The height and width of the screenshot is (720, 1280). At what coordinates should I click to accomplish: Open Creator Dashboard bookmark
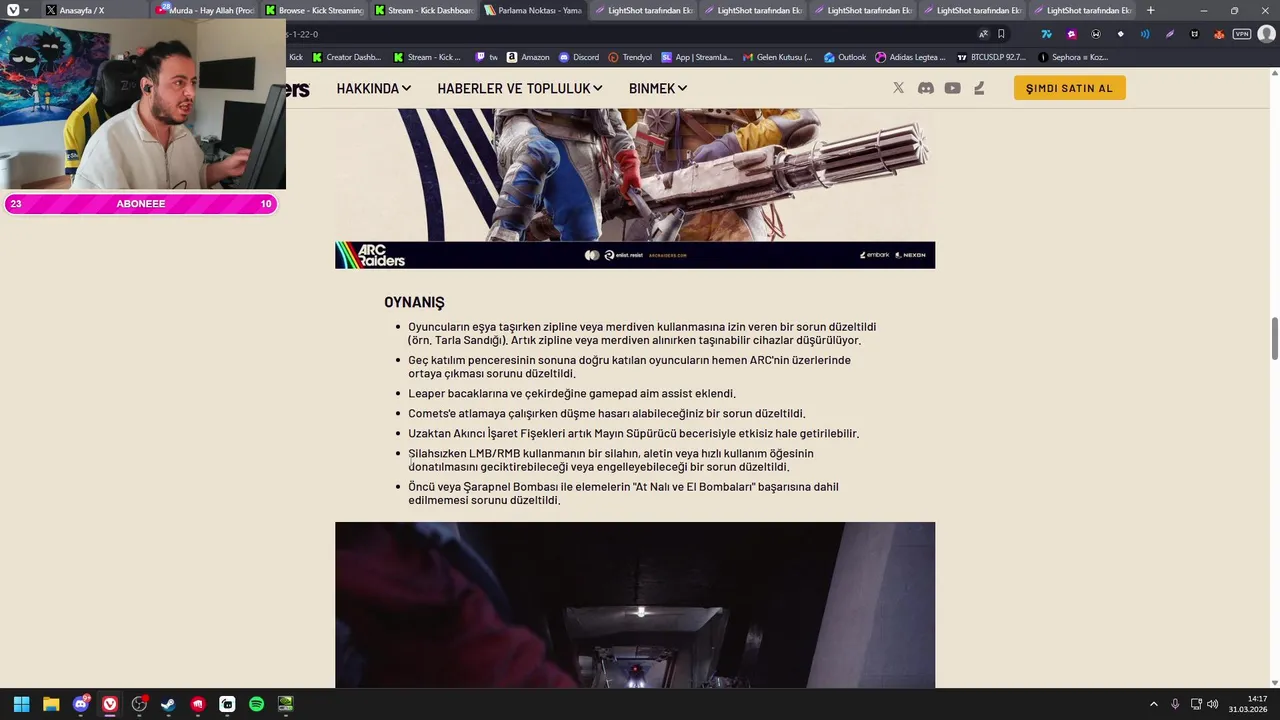click(346, 57)
